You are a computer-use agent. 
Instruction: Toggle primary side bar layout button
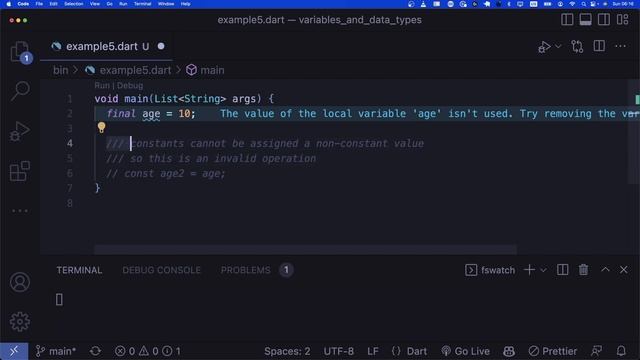click(x=567, y=20)
